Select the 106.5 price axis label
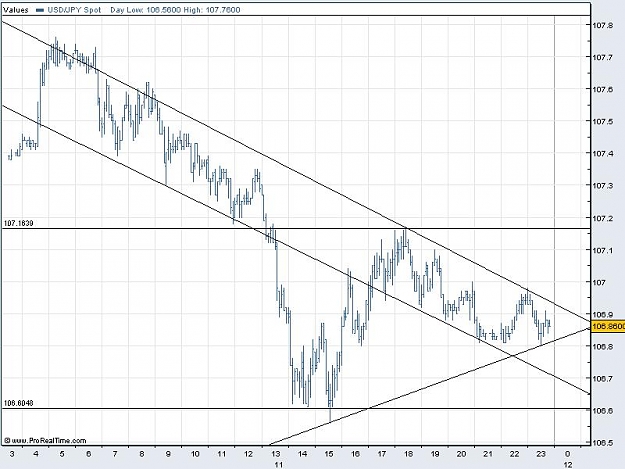Image resolution: width=625 pixels, height=469 pixels. click(602, 443)
